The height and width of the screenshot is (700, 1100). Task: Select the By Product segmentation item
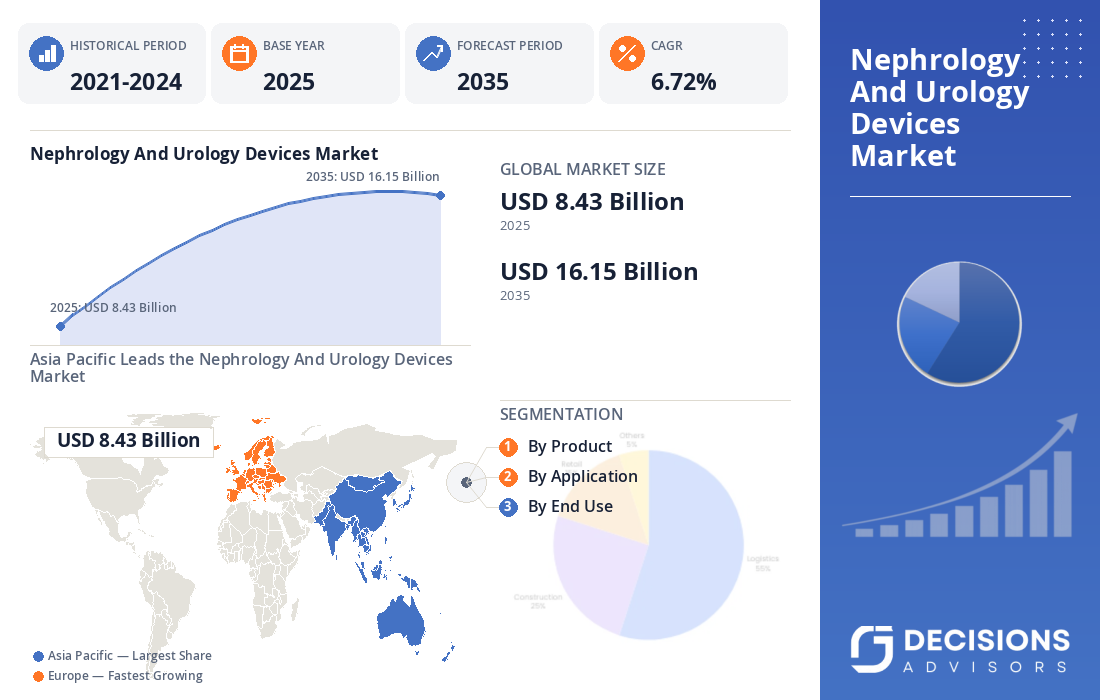(x=570, y=447)
